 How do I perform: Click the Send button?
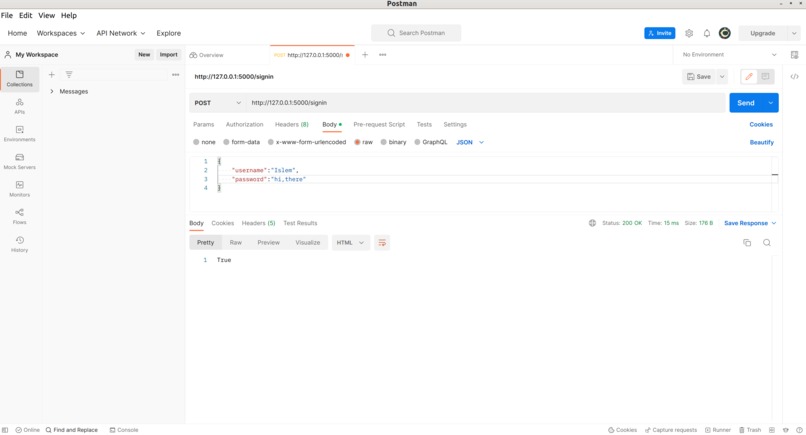[x=746, y=103]
